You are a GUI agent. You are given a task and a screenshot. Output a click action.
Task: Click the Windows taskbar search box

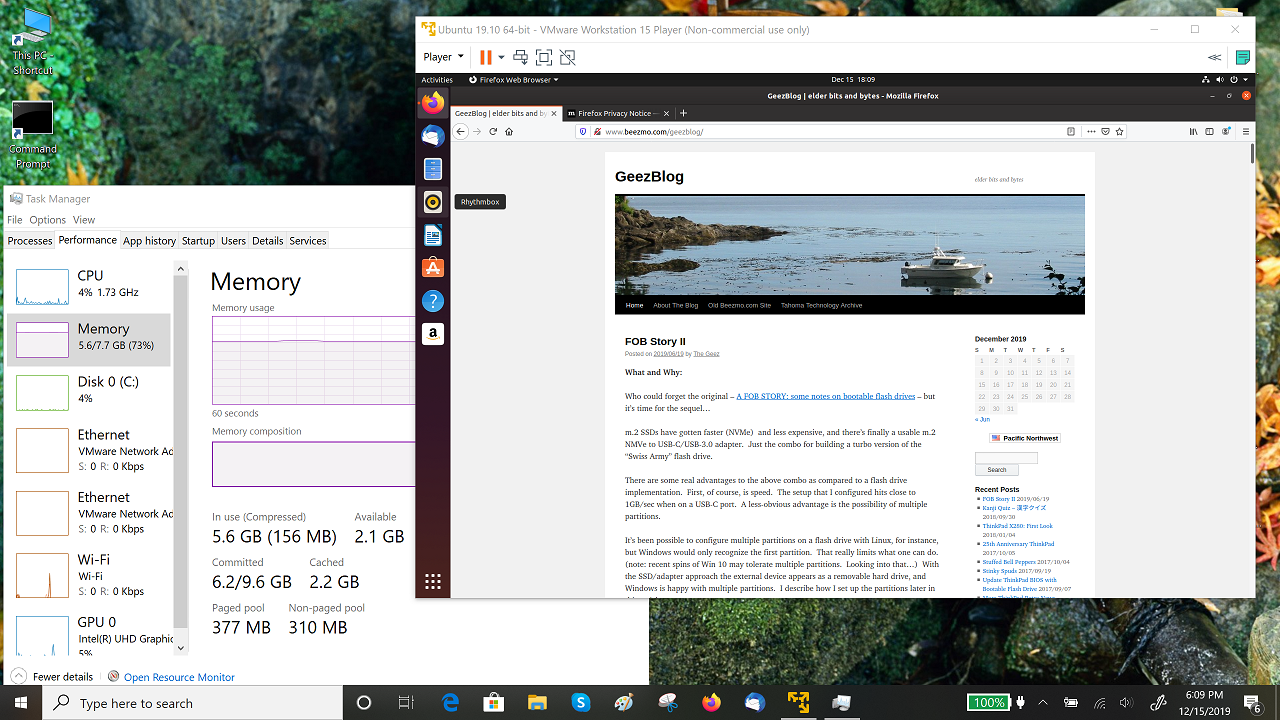click(192, 703)
